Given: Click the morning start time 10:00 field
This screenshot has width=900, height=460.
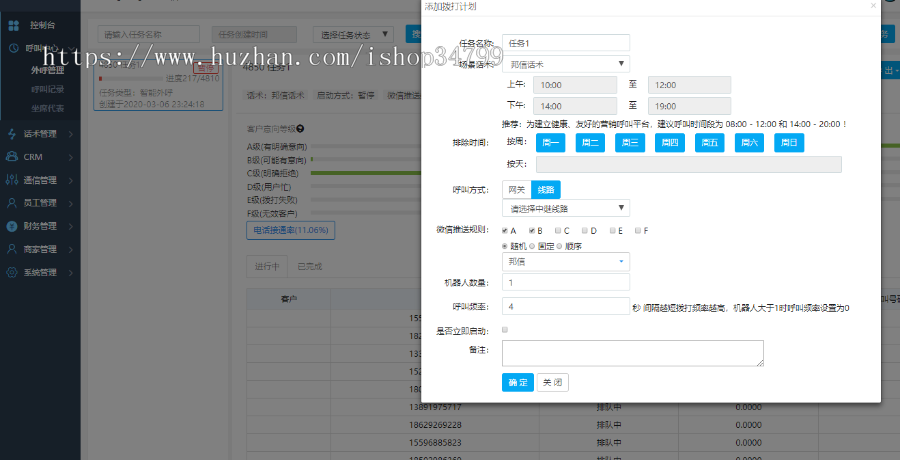Looking at the screenshot, I should pos(575,85).
